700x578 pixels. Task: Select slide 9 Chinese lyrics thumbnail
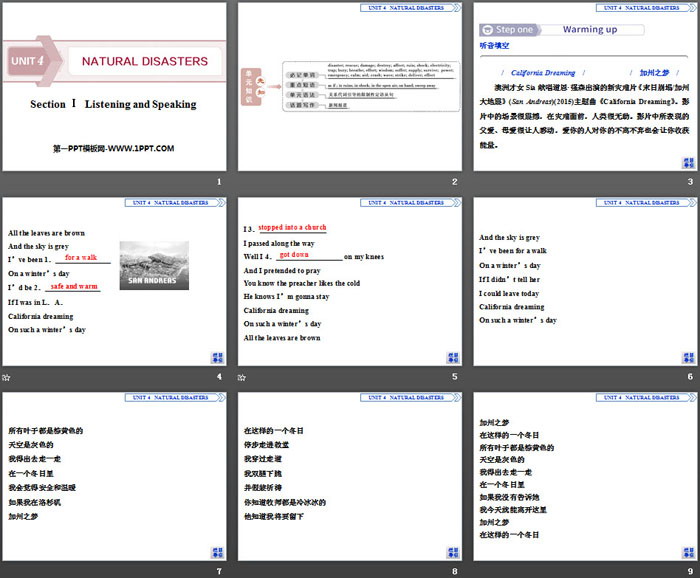pyautogui.click(x=585, y=476)
